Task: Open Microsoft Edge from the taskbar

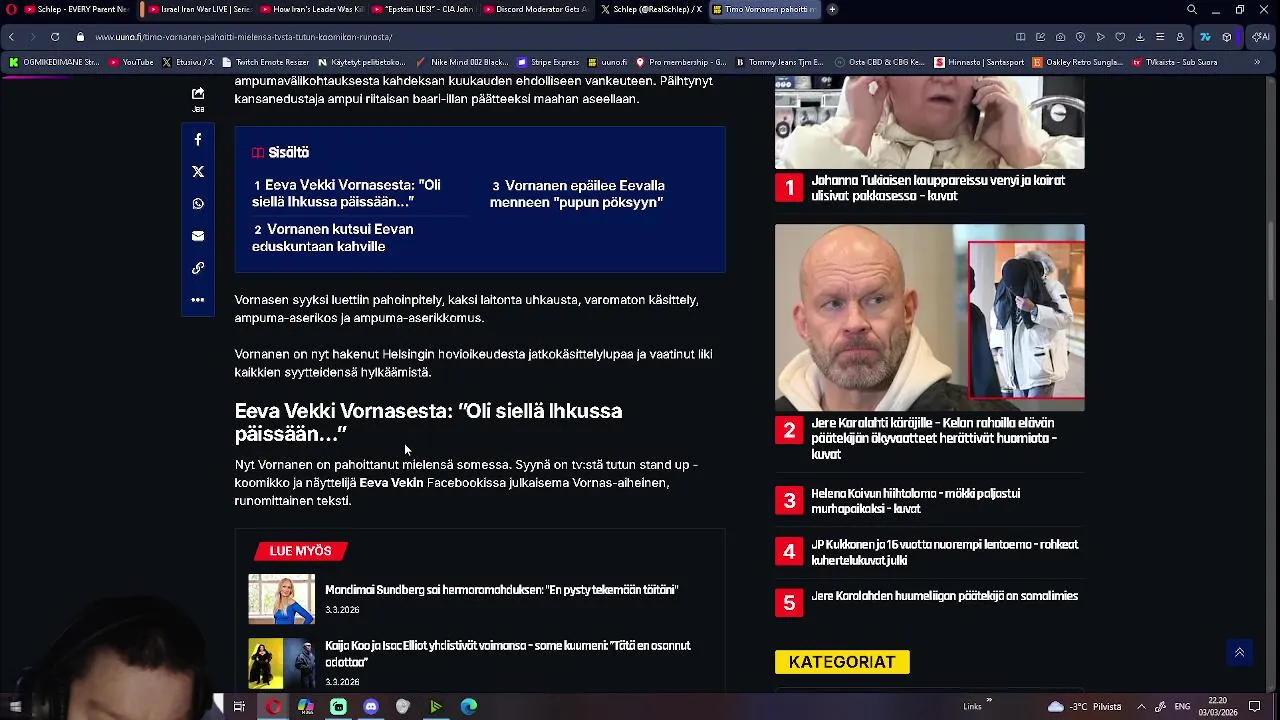Action: (469, 707)
